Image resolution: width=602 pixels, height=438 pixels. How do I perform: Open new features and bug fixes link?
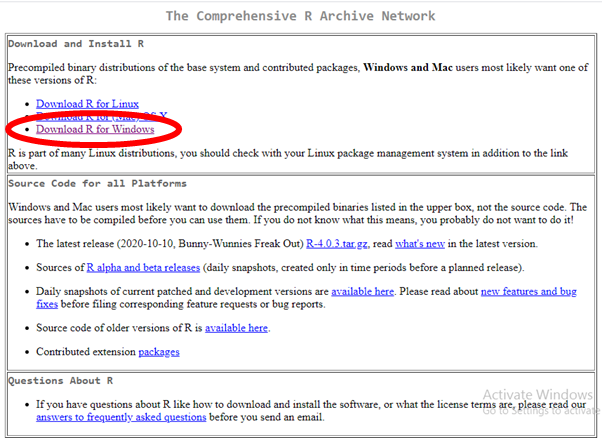tap(529, 291)
